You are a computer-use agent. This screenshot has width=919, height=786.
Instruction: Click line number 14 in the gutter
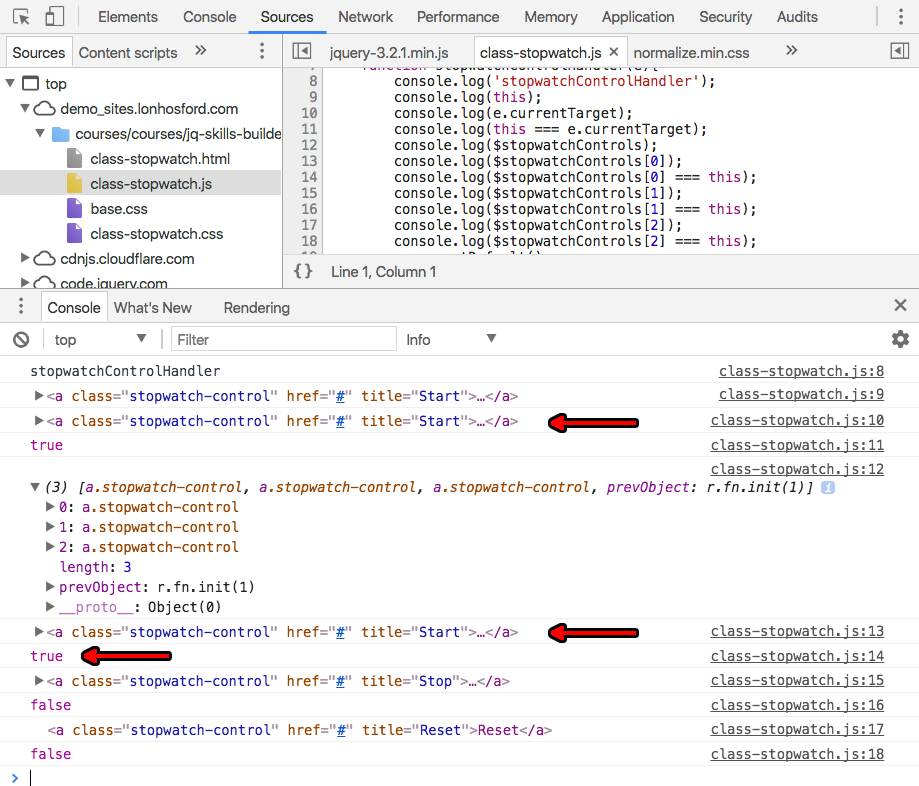pyautogui.click(x=309, y=177)
